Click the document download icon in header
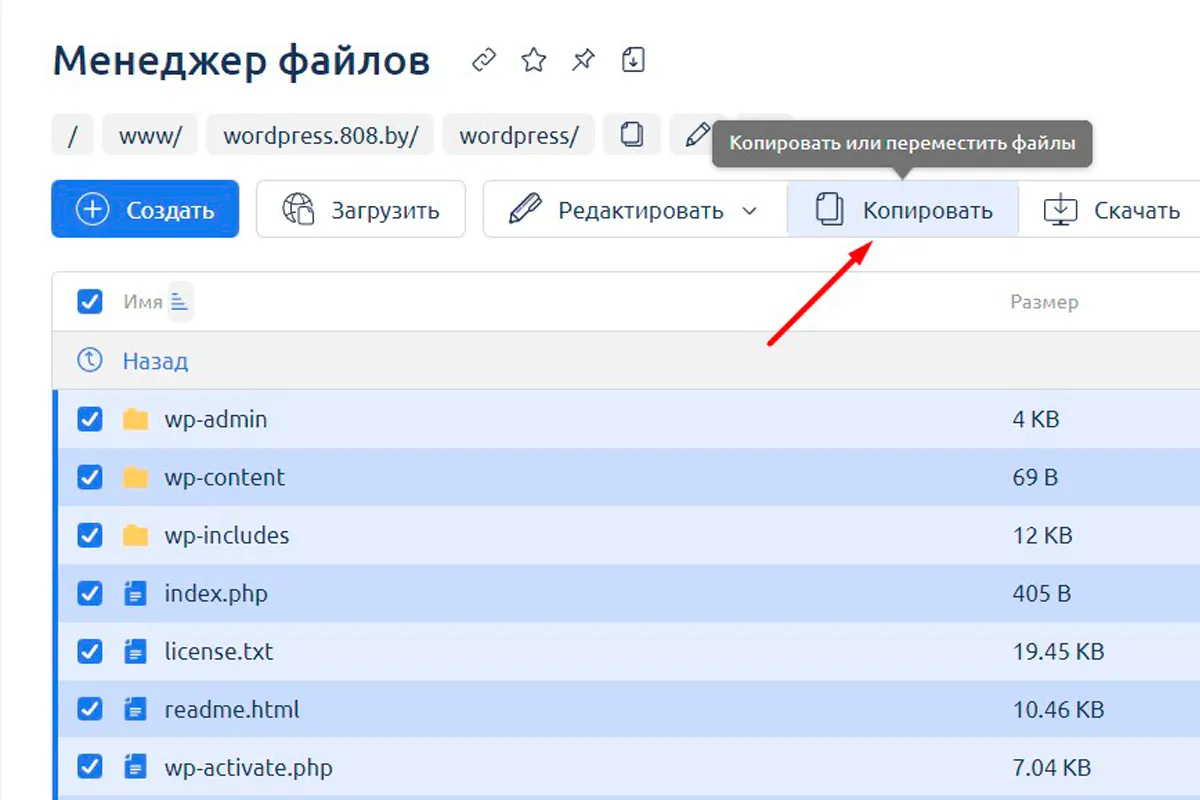The height and width of the screenshot is (800, 1200). (x=633, y=60)
